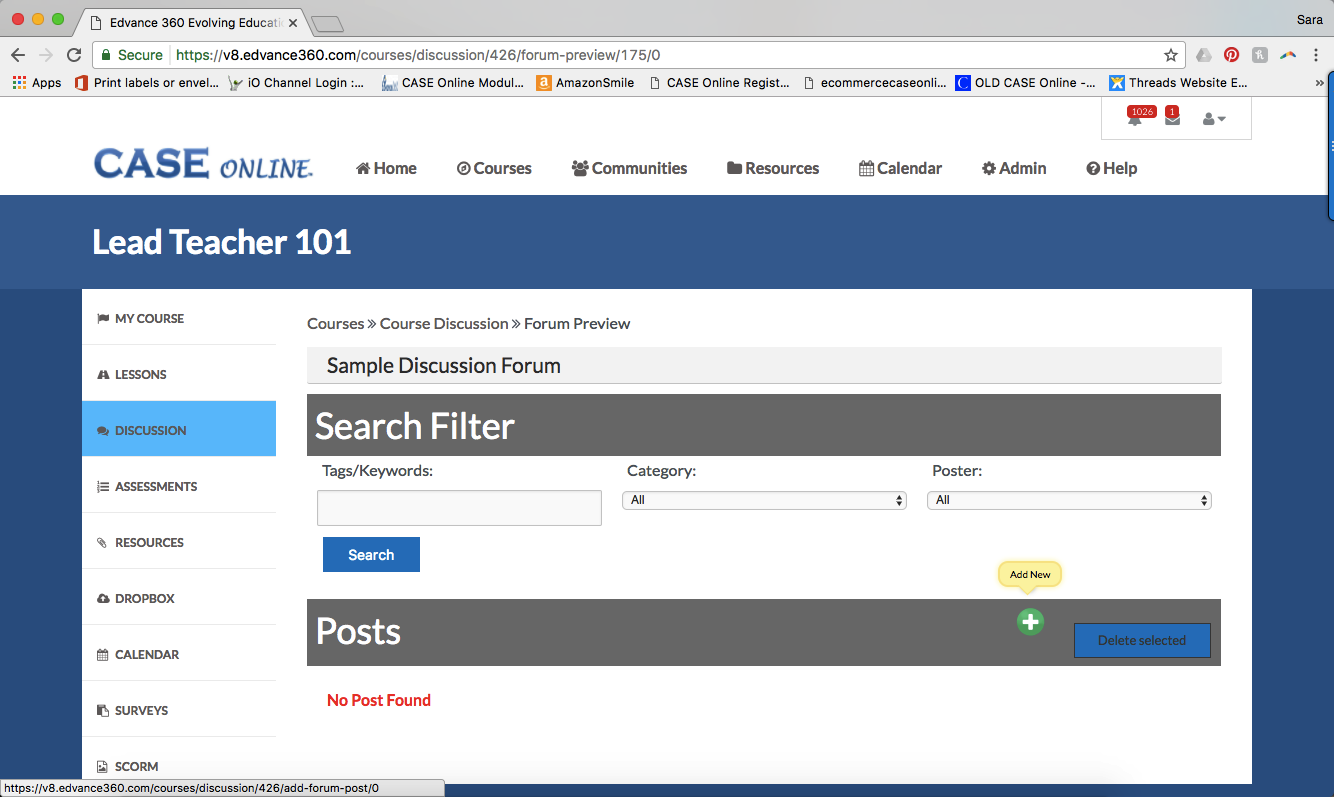Click the Tags/Keywords text field
This screenshot has height=797, width=1334.
pyautogui.click(x=459, y=508)
